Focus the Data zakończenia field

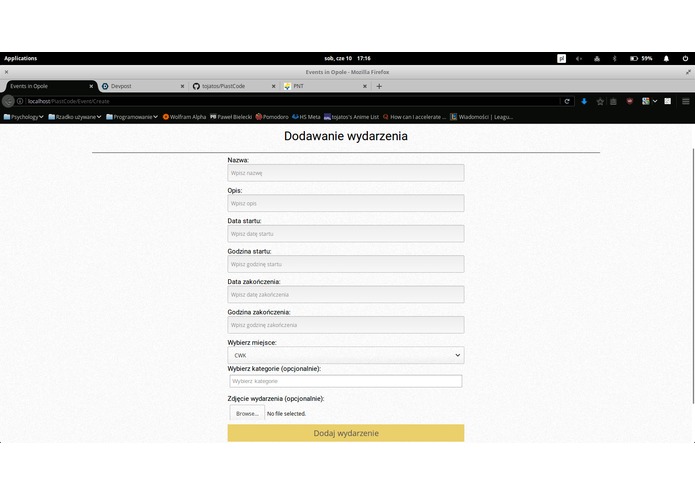pos(346,295)
